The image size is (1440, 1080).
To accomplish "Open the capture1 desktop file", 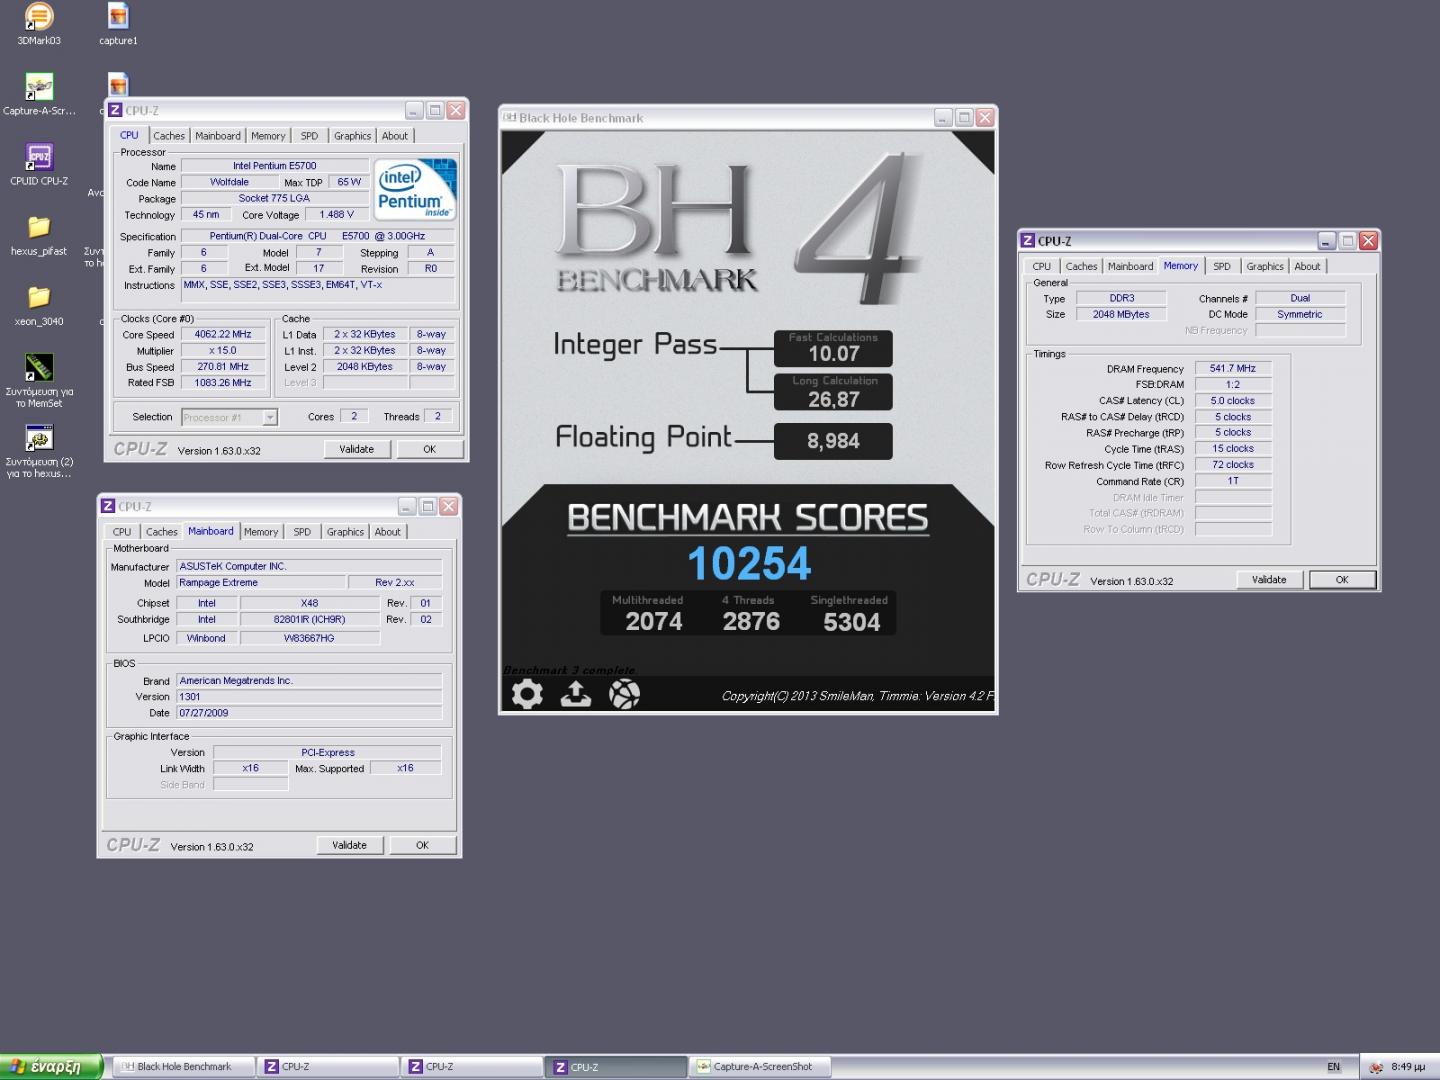I will point(118,24).
